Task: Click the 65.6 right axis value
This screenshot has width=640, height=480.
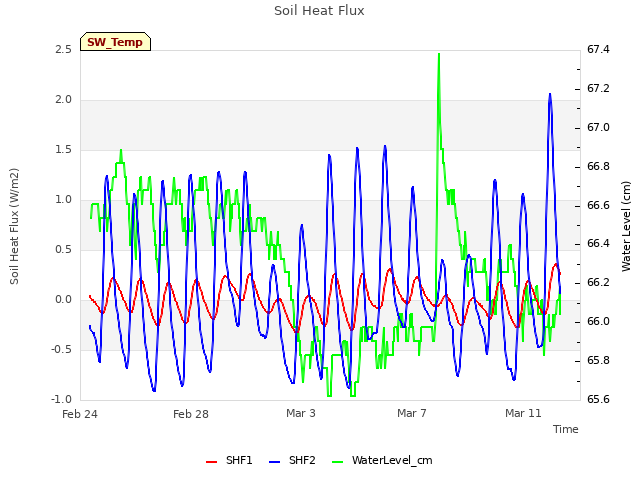Action: [598, 399]
